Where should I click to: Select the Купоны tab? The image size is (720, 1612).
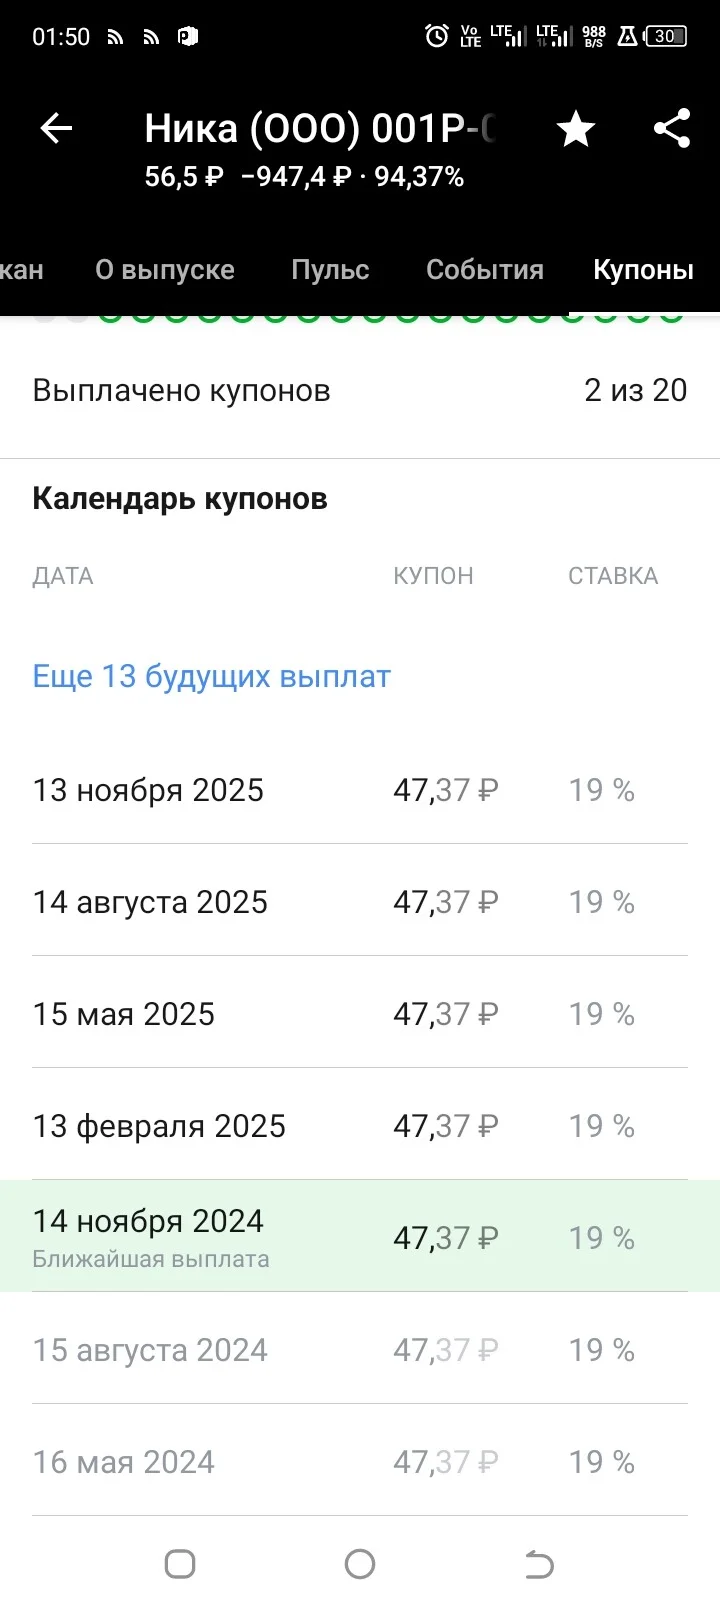click(643, 270)
